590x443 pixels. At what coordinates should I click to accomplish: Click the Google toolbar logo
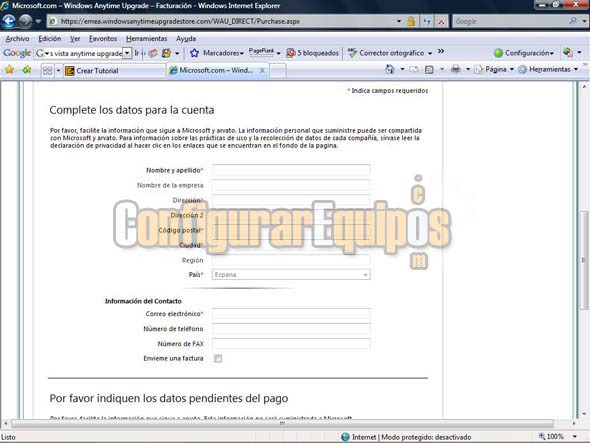pyautogui.click(x=17, y=53)
